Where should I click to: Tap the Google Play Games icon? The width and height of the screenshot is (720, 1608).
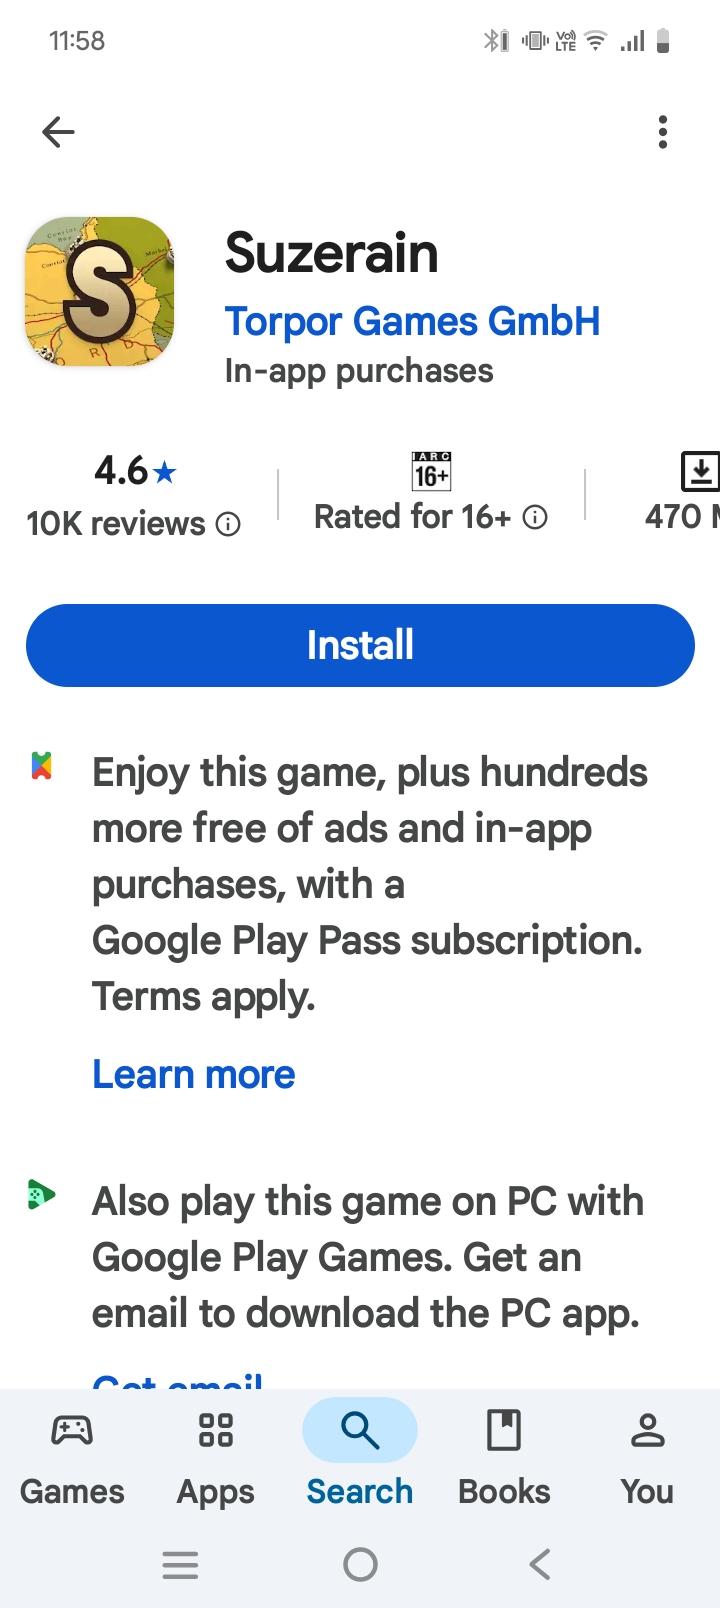(x=41, y=1195)
